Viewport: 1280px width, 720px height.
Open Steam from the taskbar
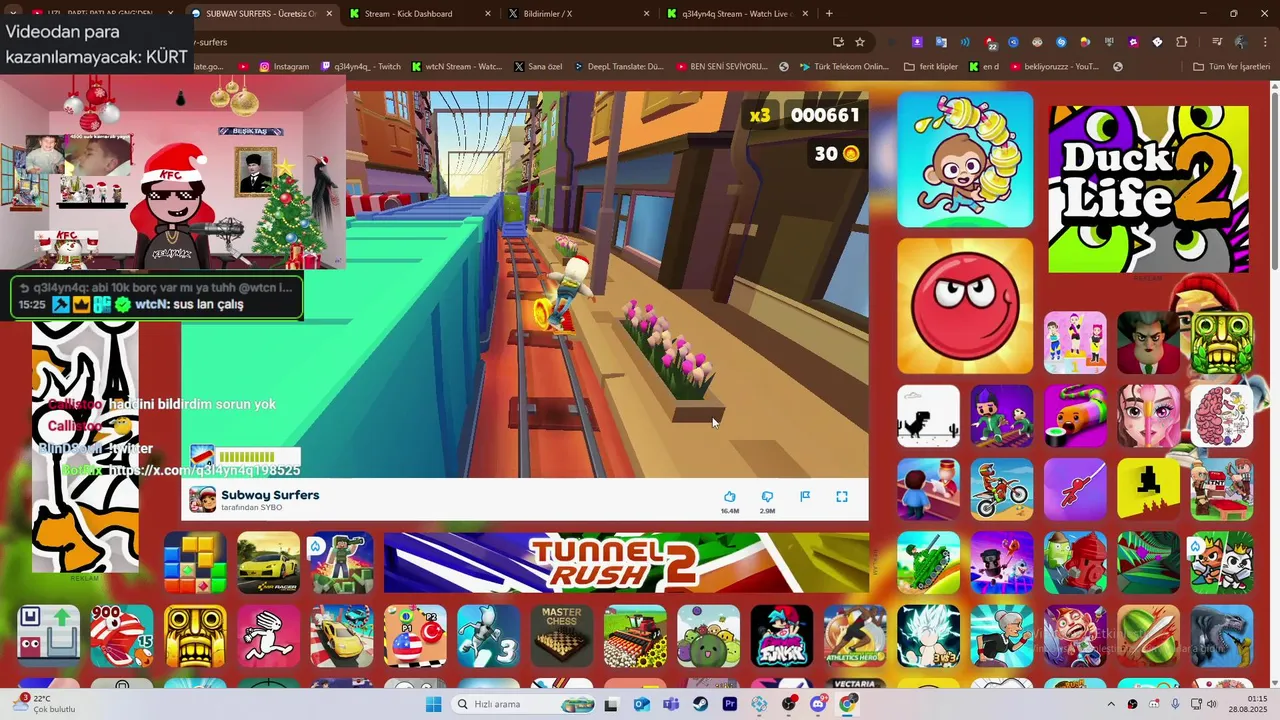700,704
